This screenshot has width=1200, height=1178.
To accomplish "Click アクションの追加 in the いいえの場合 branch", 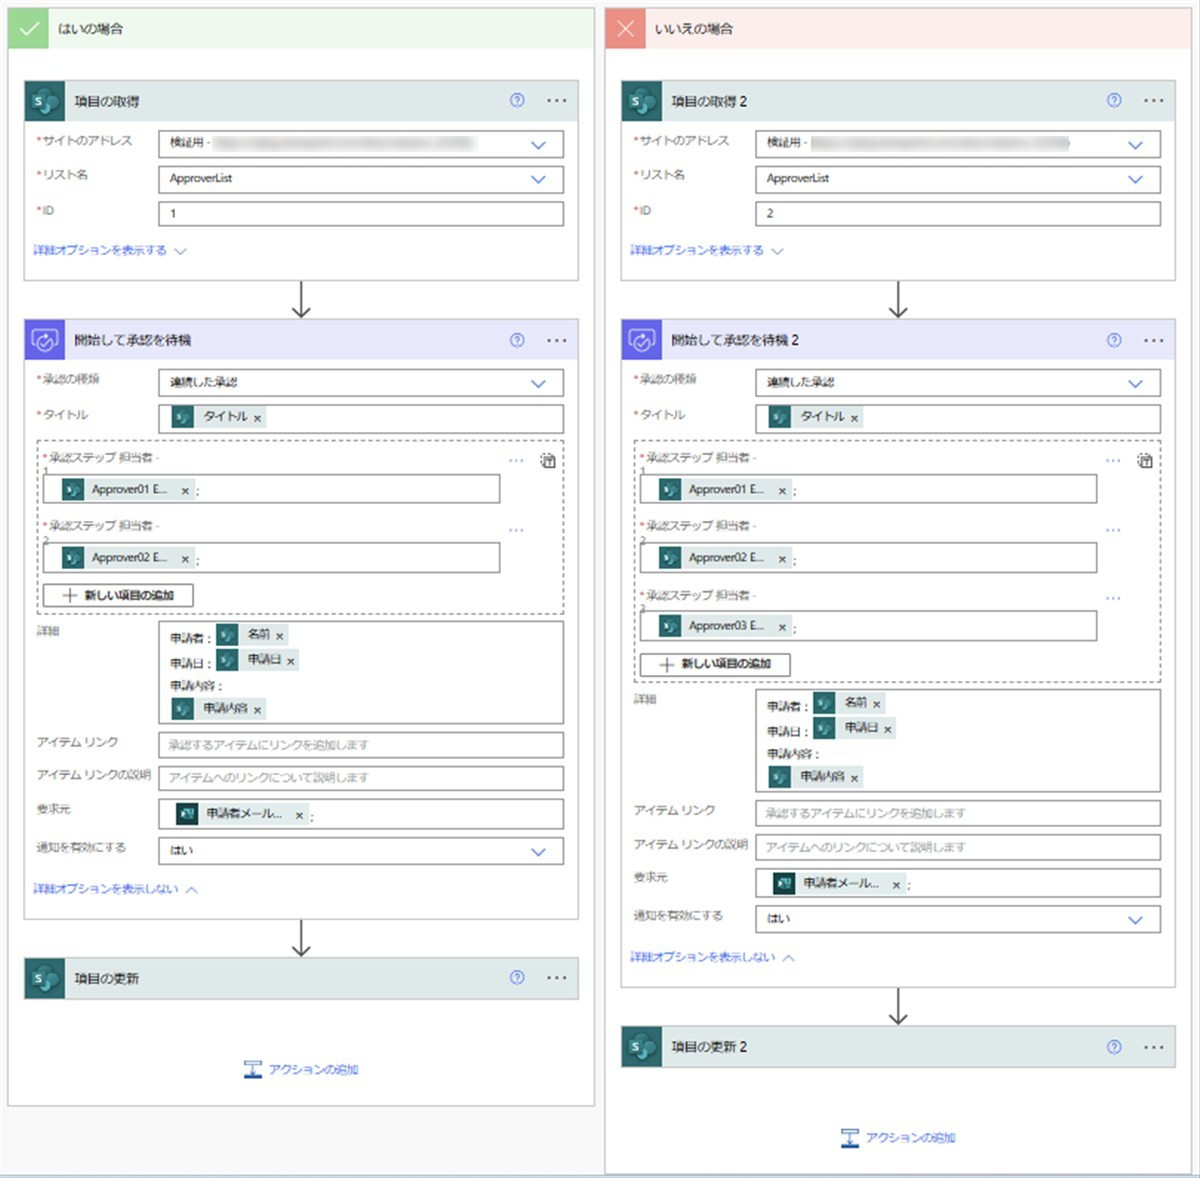I will tap(898, 1137).
